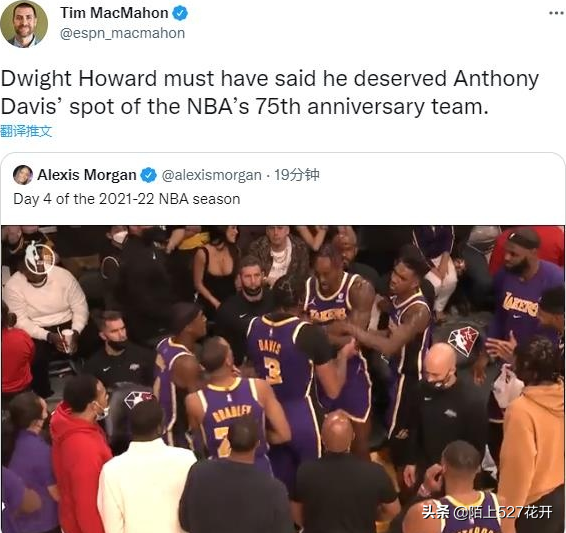The image size is (566, 533).
Task: Click Alexis Morgan's small avatar
Action: (x=23, y=175)
